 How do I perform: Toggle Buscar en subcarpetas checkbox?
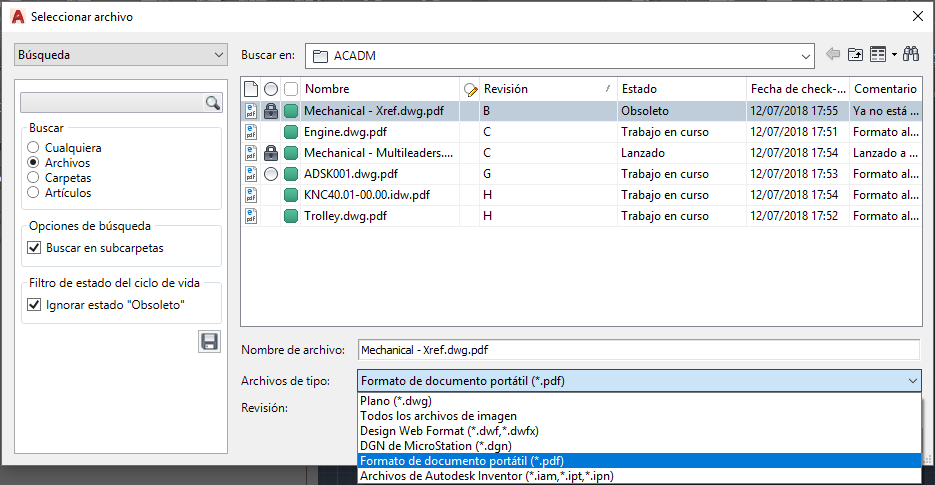[34, 248]
